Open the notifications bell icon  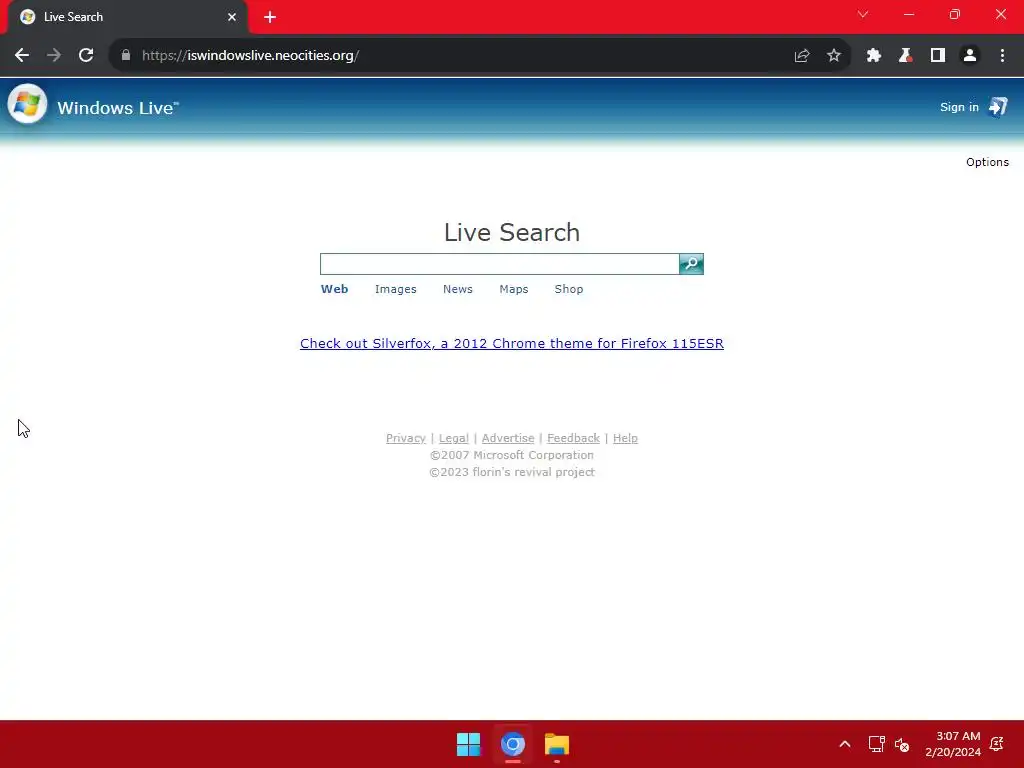pyautogui.click(x=997, y=744)
